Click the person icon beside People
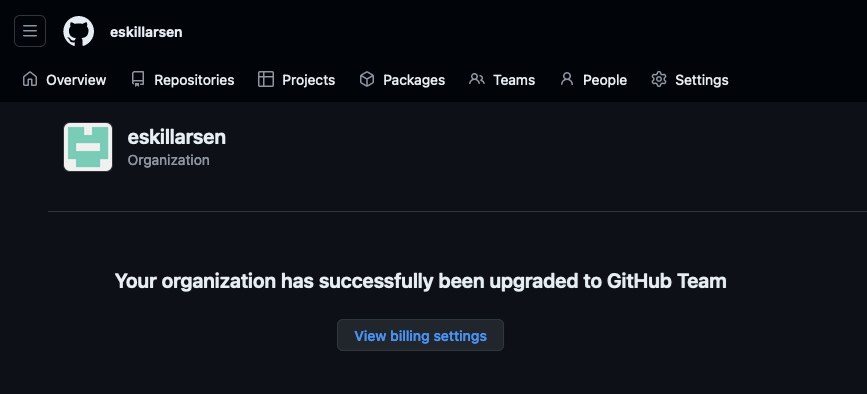 tap(567, 79)
